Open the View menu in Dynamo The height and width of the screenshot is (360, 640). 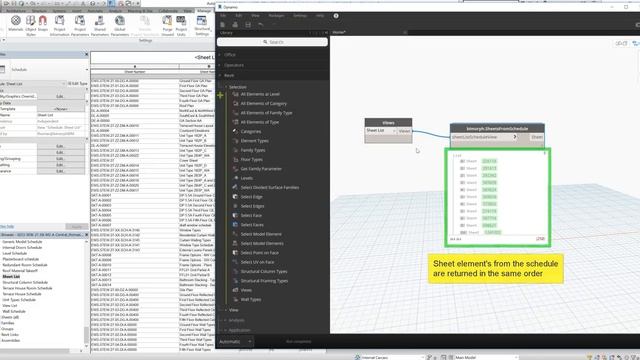coord(255,16)
